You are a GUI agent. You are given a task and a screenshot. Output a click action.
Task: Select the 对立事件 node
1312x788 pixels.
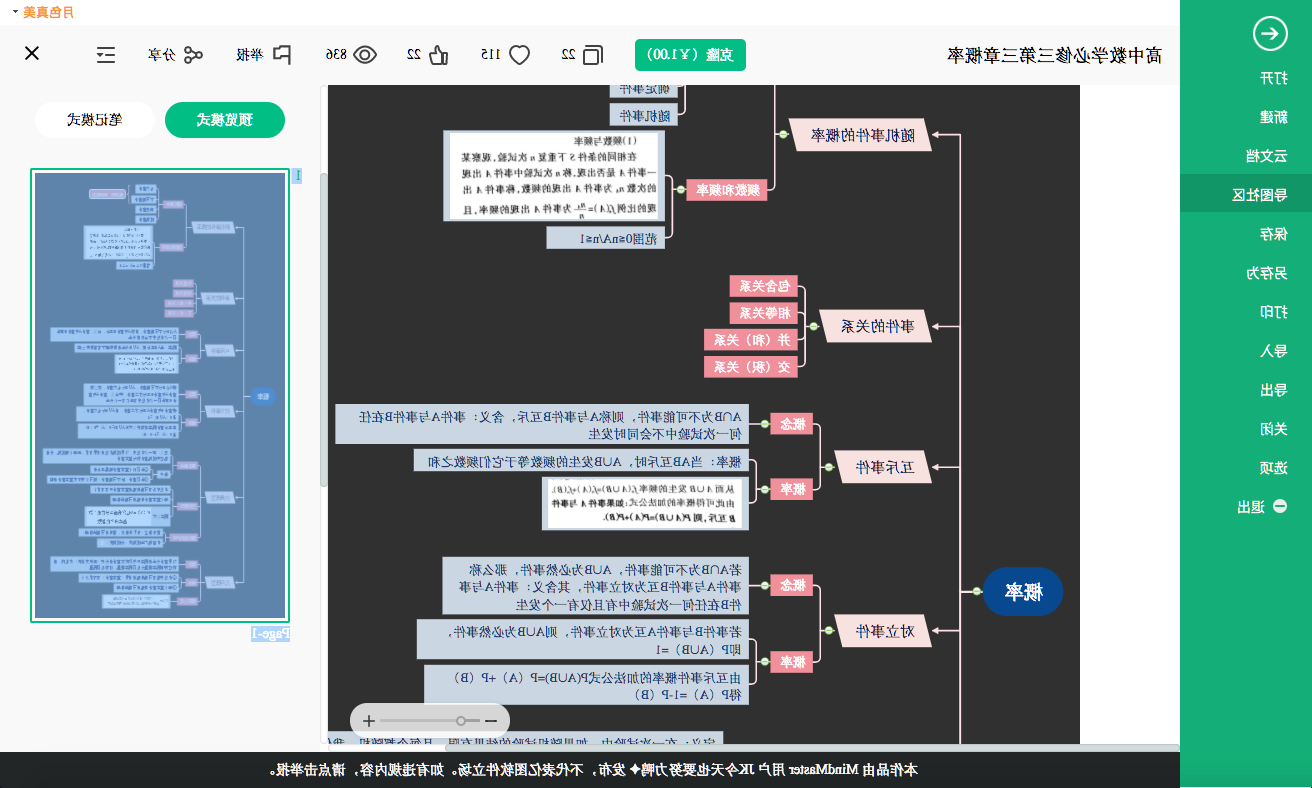pyautogui.click(x=883, y=631)
